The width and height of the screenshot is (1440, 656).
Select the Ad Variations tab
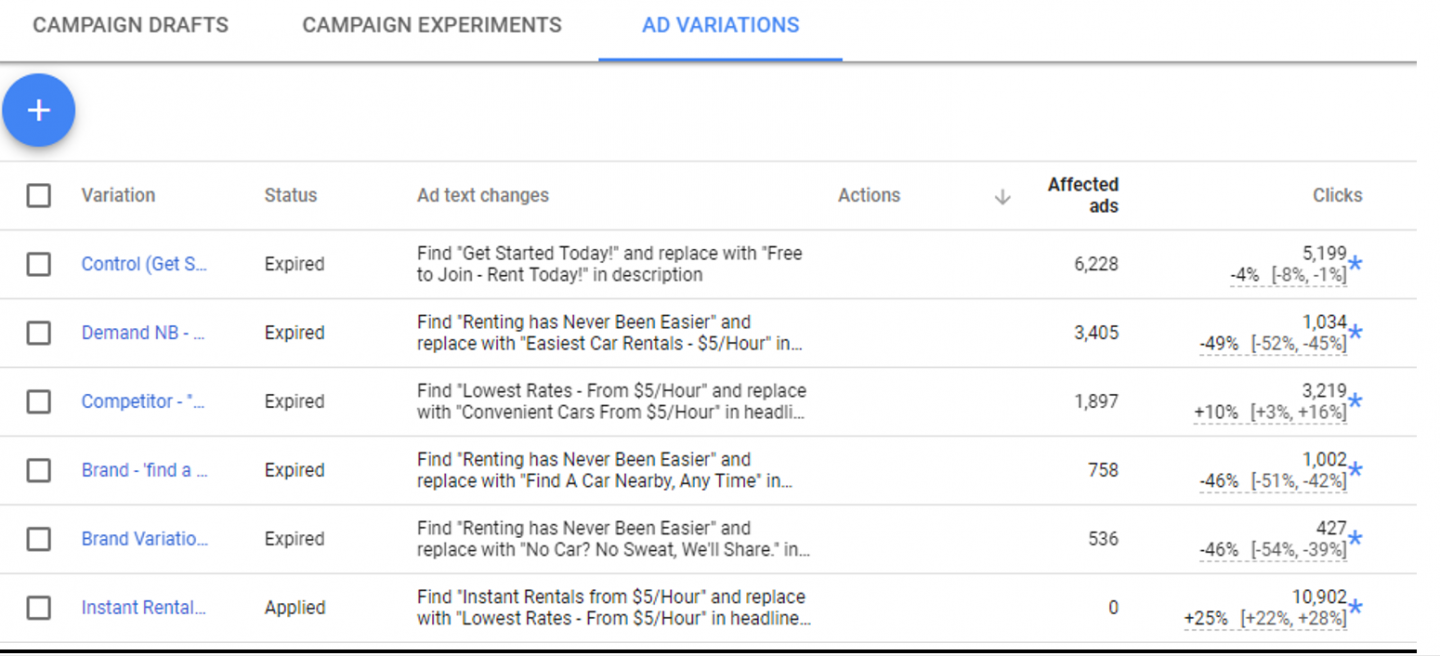pos(720,25)
